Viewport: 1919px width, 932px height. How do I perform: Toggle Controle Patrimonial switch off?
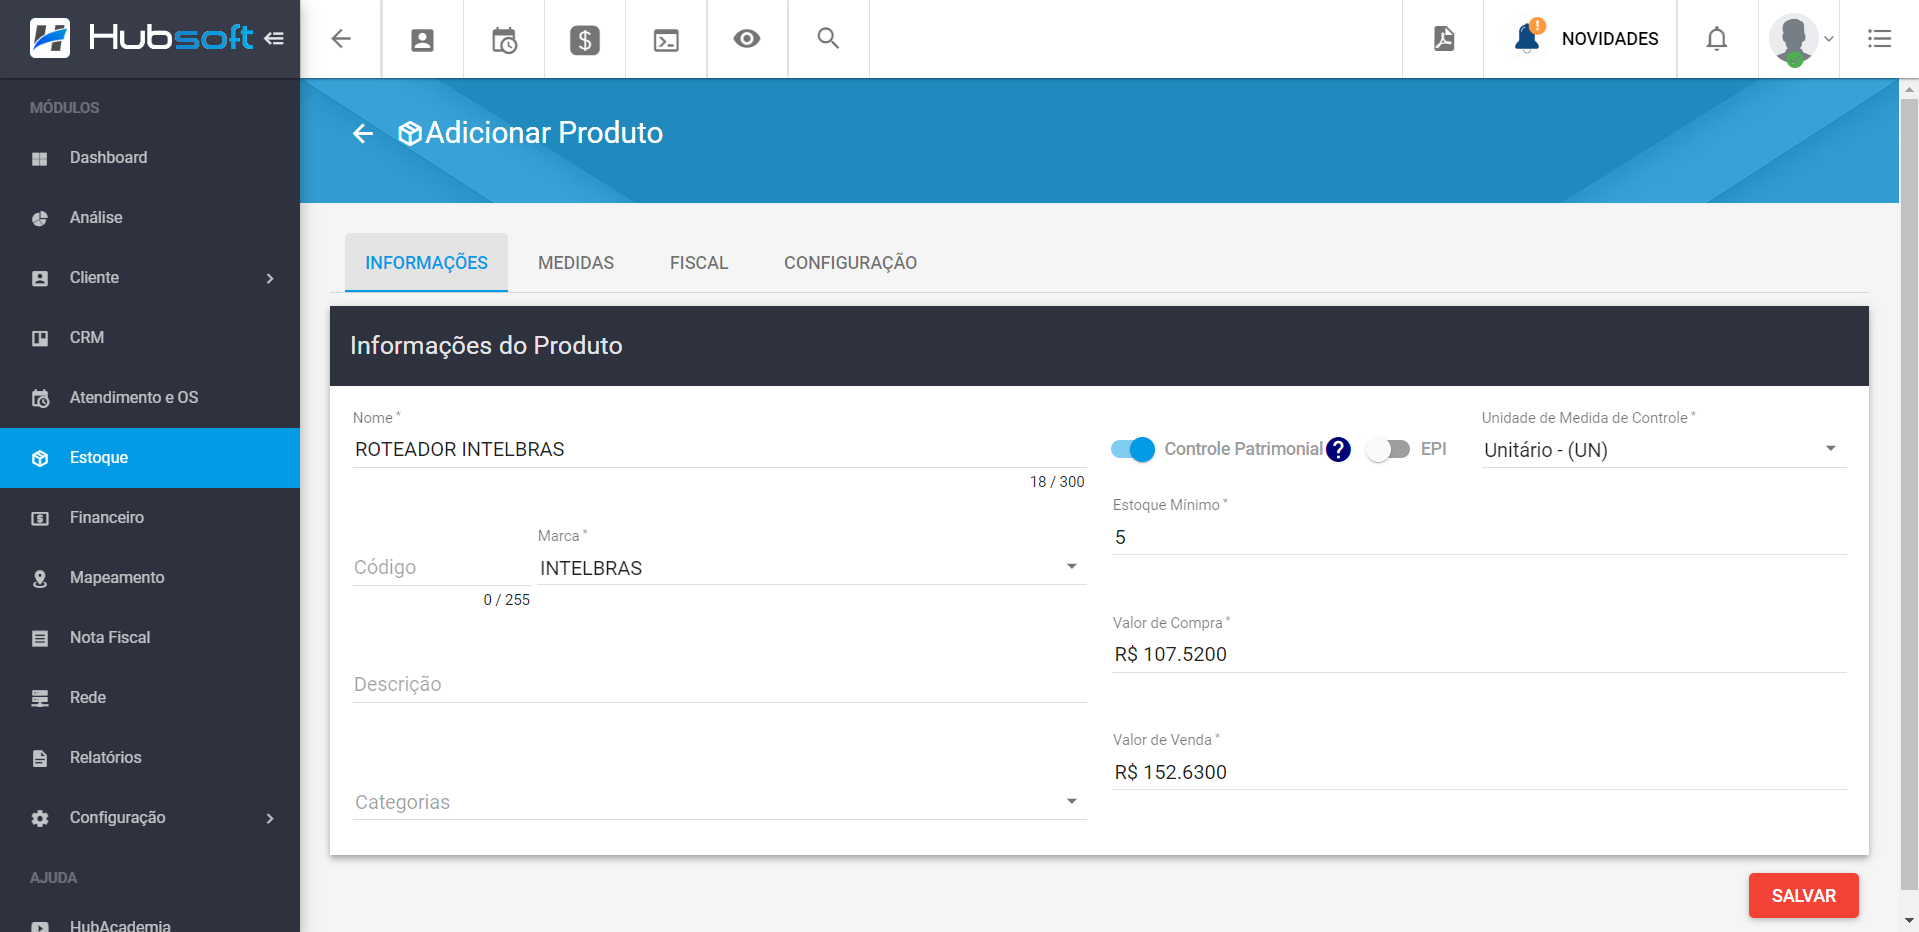[x=1133, y=449]
